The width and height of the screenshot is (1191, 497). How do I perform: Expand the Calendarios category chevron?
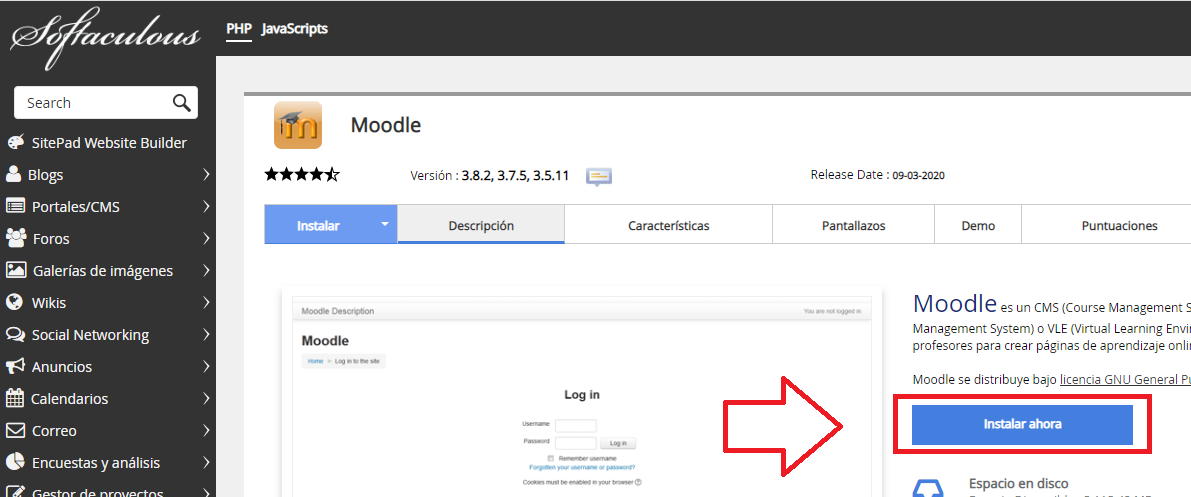[x=207, y=398]
